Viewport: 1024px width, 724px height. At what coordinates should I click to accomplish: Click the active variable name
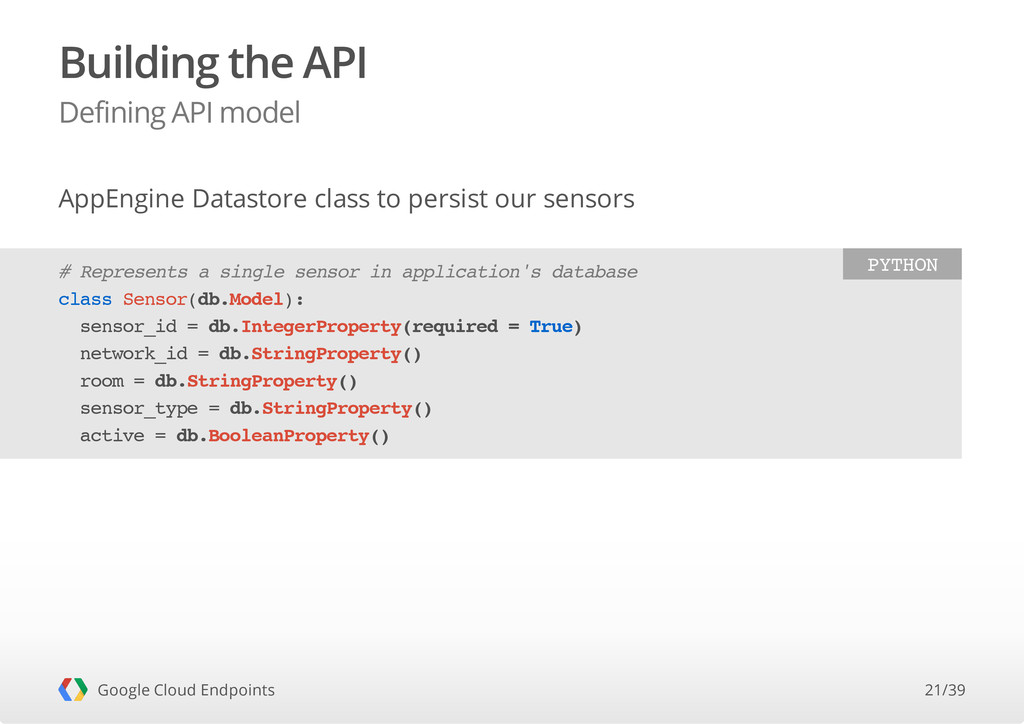(112, 435)
